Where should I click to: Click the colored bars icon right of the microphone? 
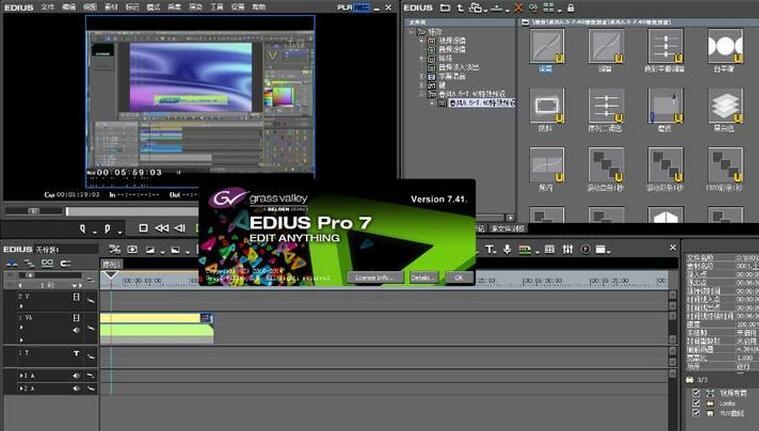click(525, 249)
